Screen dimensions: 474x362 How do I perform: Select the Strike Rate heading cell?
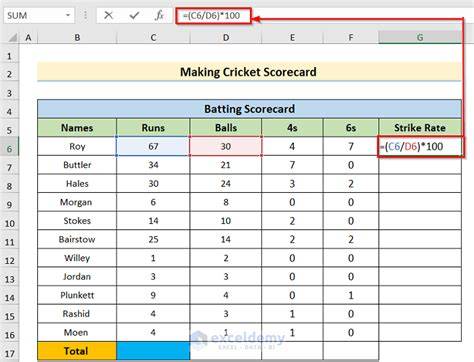(420, 128)
